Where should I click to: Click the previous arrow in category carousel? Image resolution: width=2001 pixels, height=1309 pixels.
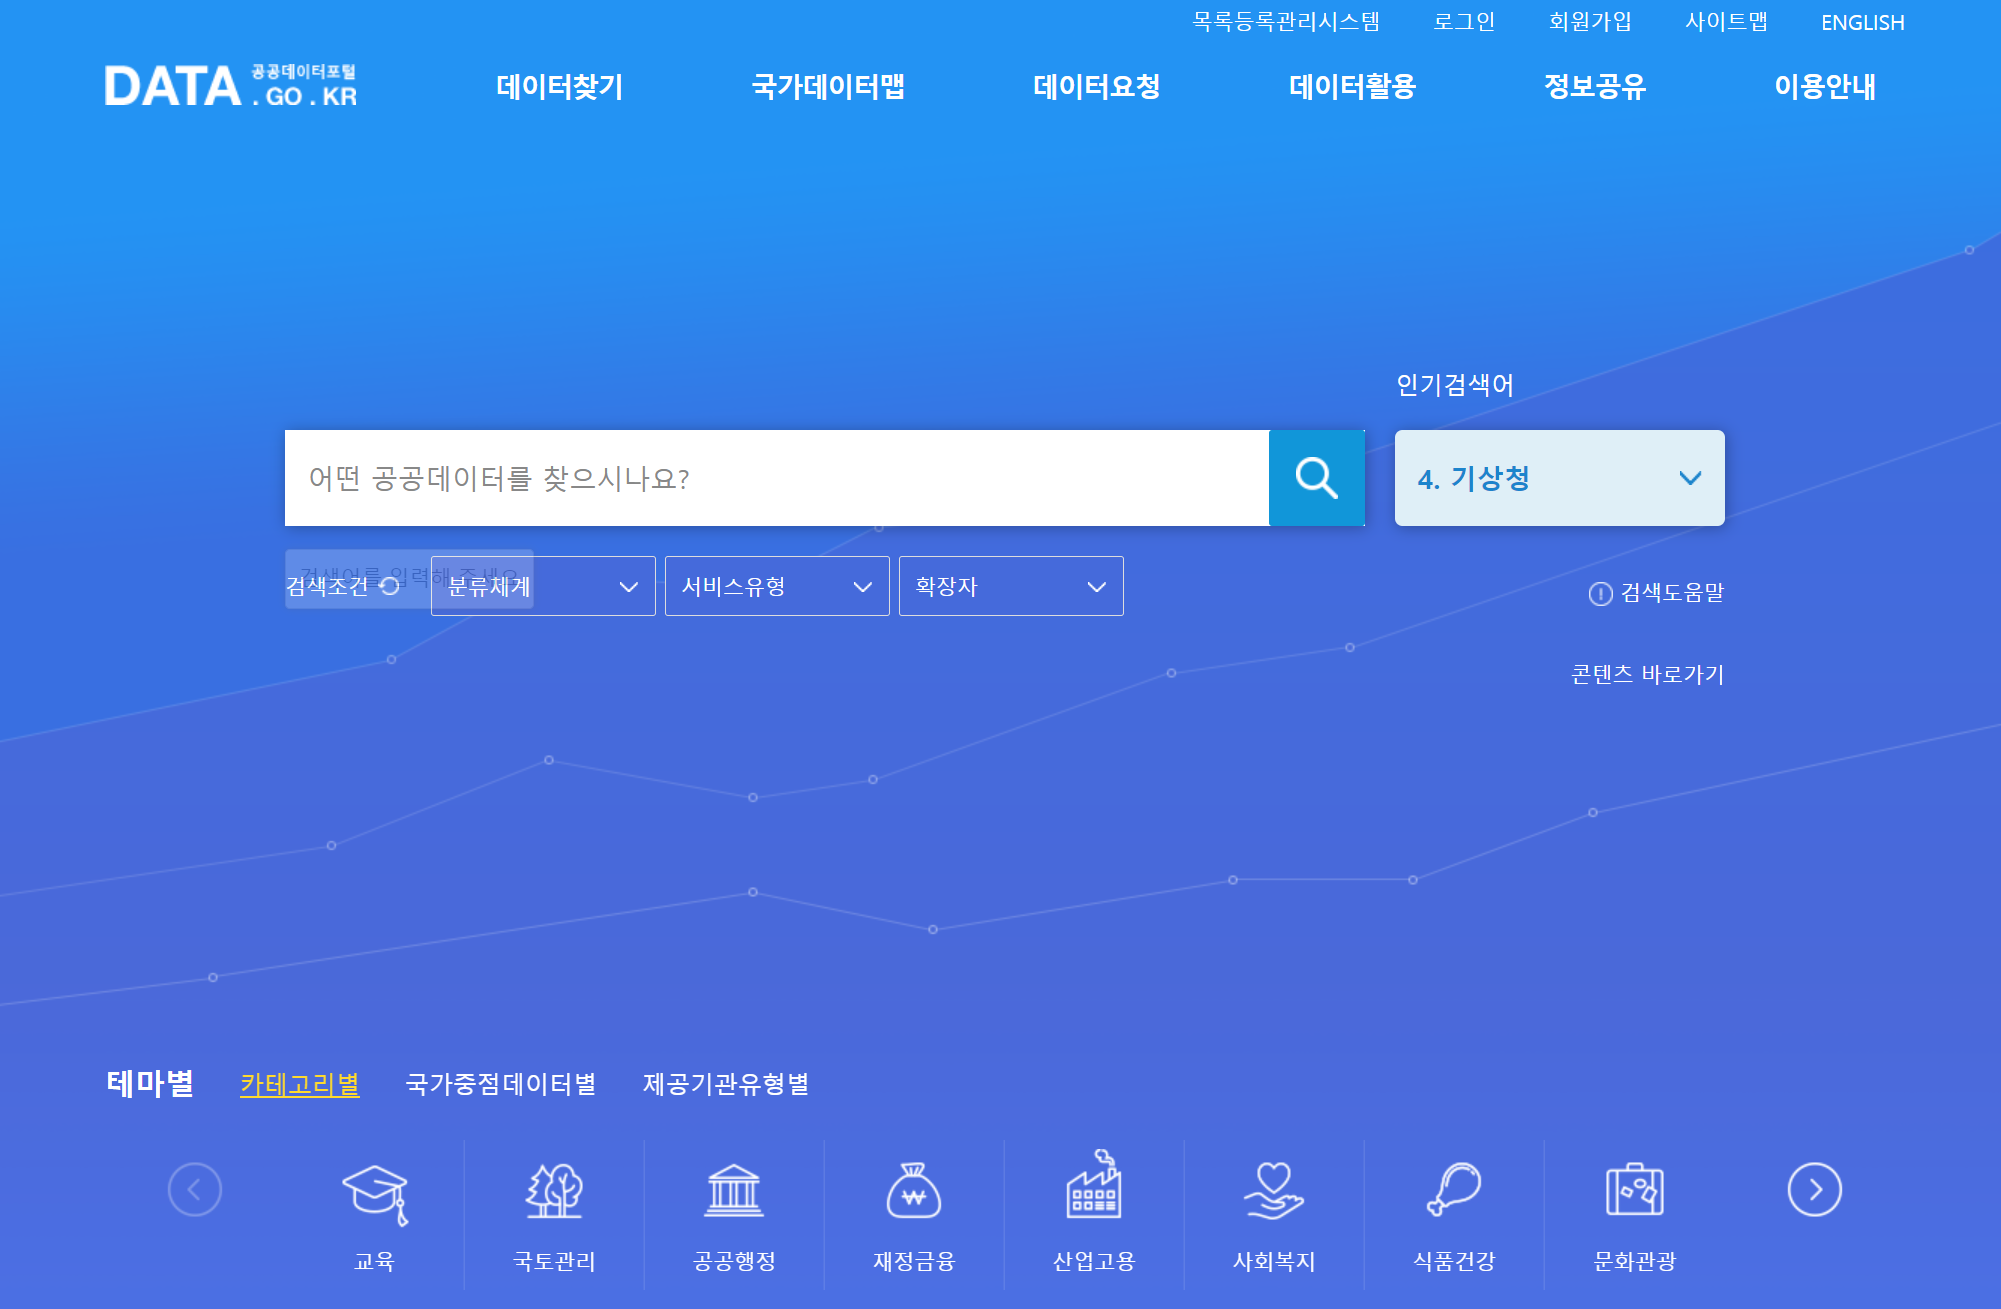(x=195, y=1190)
